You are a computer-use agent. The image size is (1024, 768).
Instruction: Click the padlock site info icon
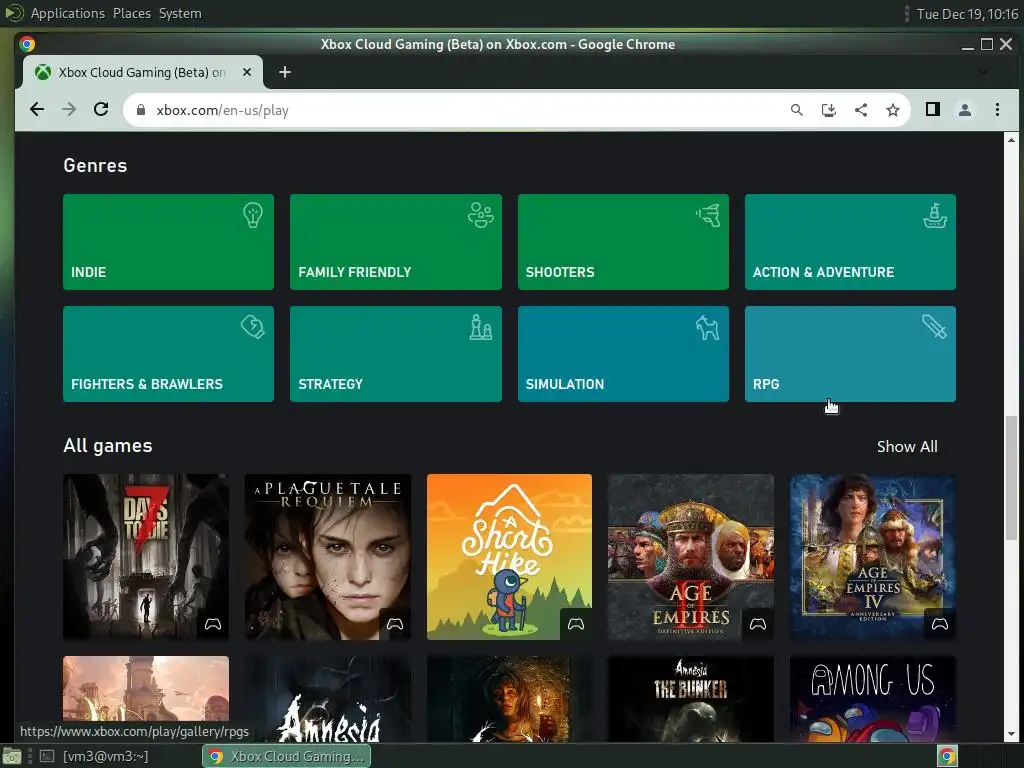(140, 110)
